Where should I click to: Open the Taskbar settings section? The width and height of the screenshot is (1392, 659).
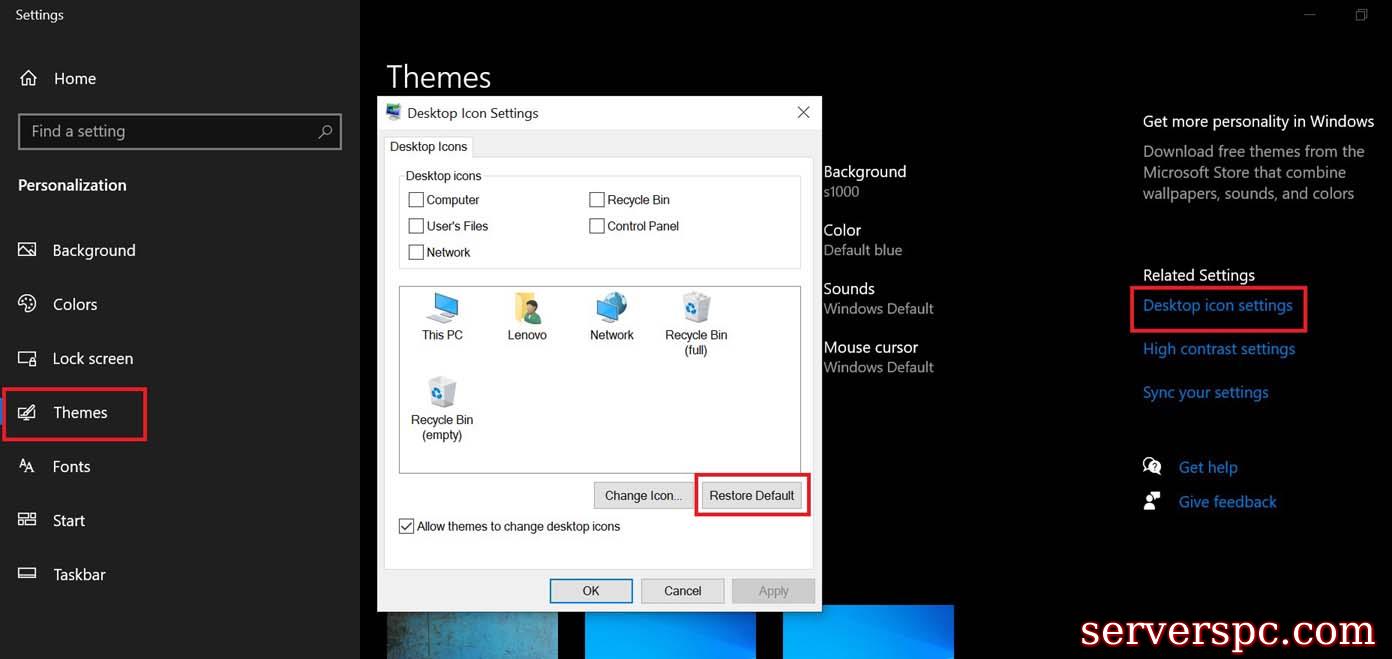79,574
